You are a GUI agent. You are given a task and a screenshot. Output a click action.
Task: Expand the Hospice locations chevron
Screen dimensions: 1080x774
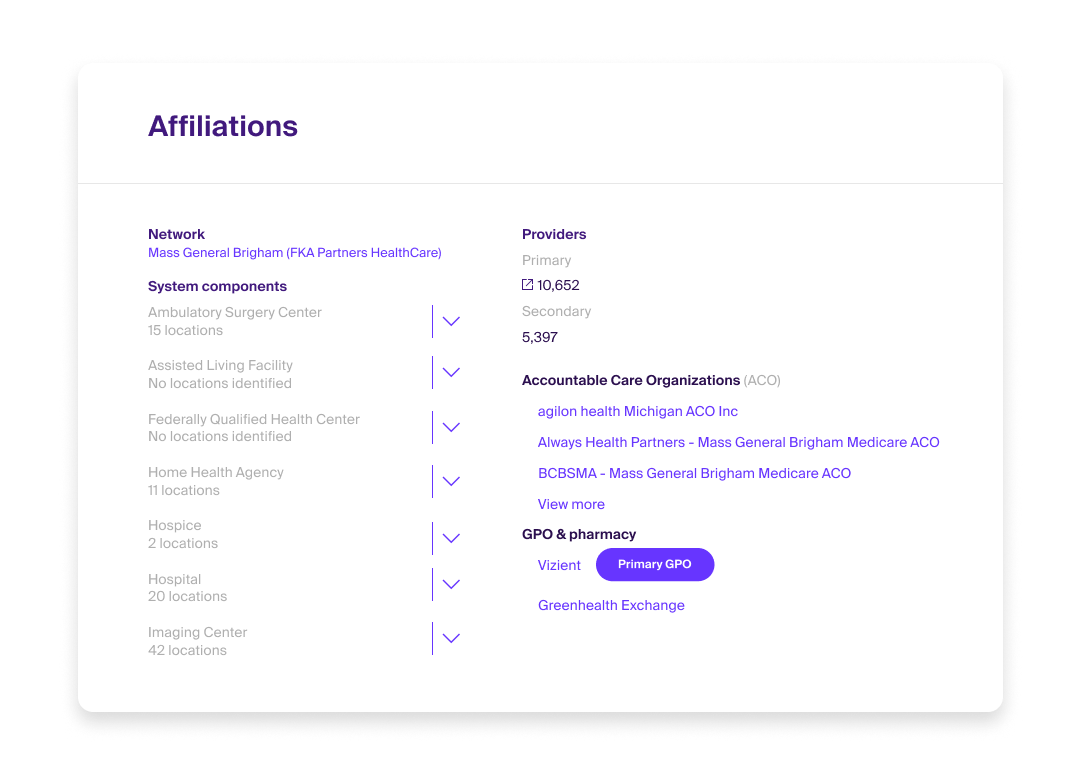click(451, 538)
